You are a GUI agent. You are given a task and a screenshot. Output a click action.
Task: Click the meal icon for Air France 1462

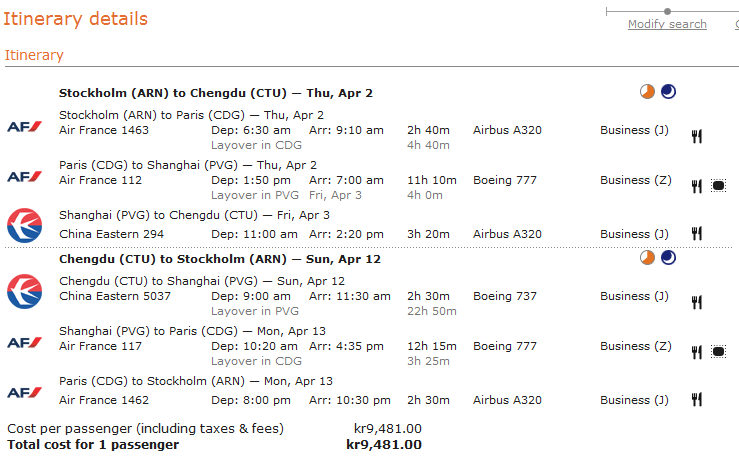pyautogui.click(x=697, y=399)
